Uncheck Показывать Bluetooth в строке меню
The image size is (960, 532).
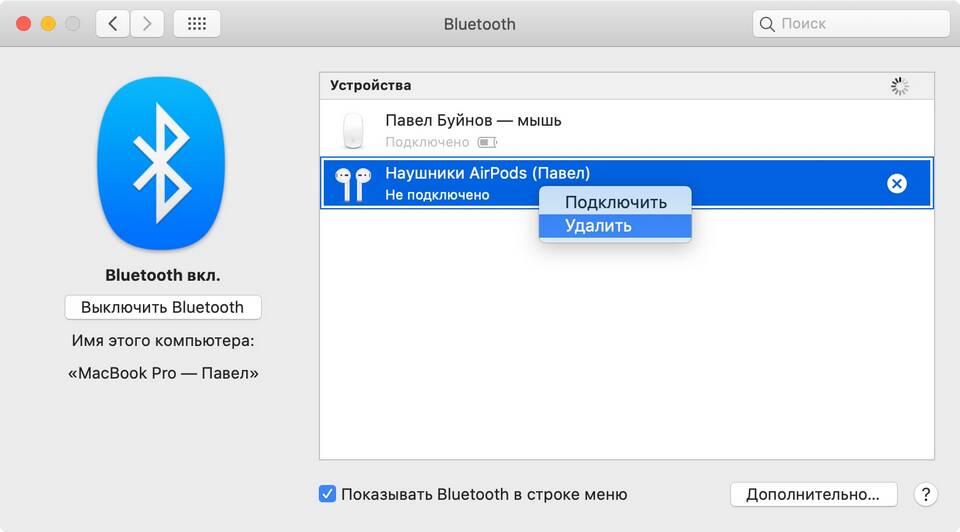[x=327, y=493]
